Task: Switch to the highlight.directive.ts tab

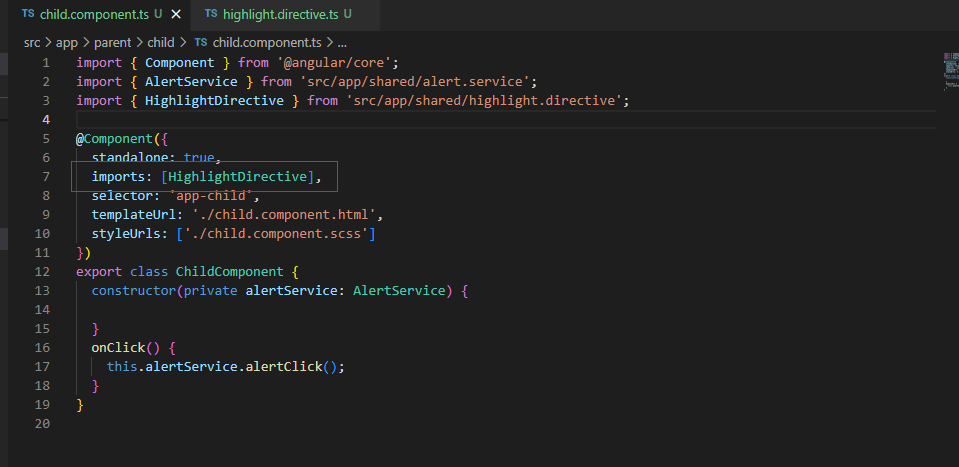Action: [x=279, y=15]
